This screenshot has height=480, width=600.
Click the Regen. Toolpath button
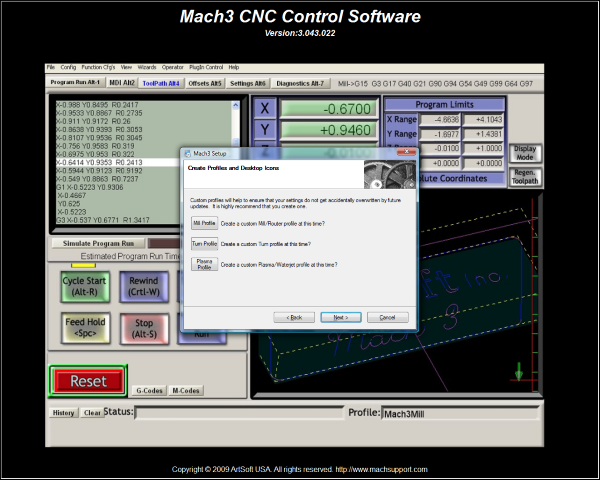click(x=524, y=178)
